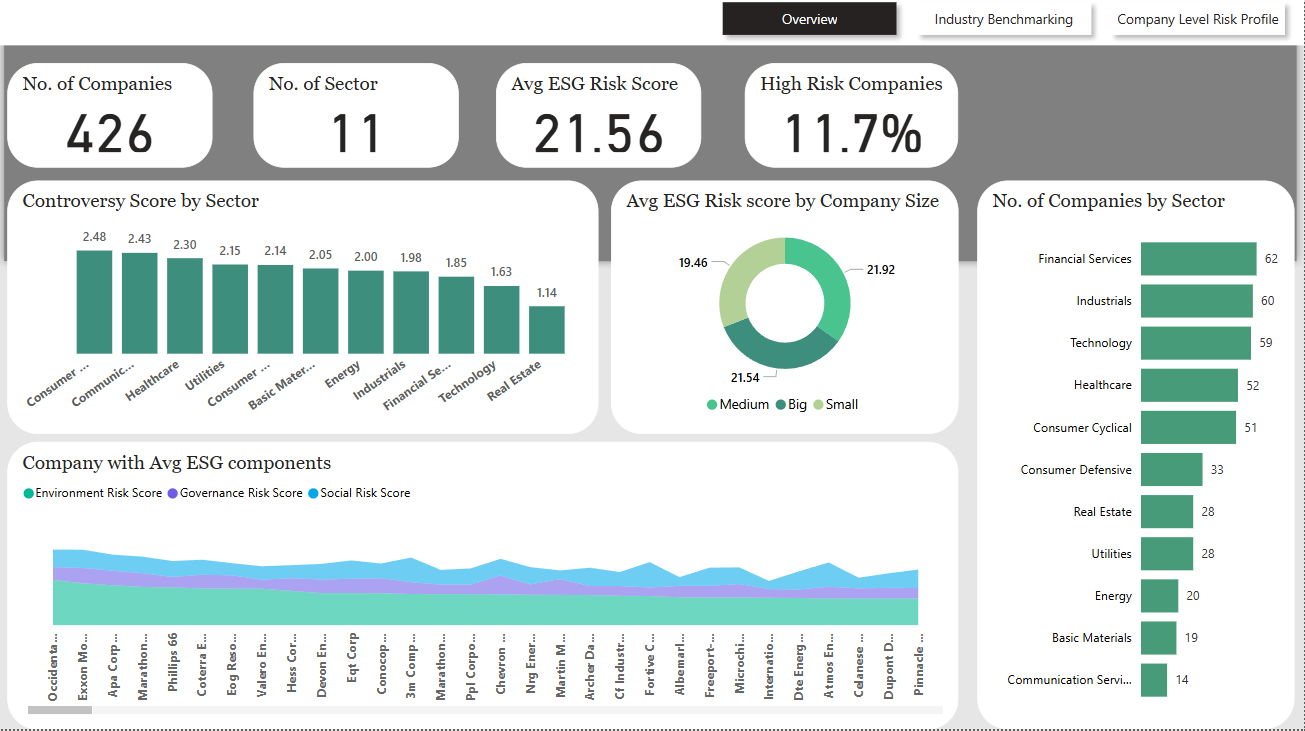Click the Healthcare controversy score column
The height and width of the screenshot is (731, 1305).
185,306
